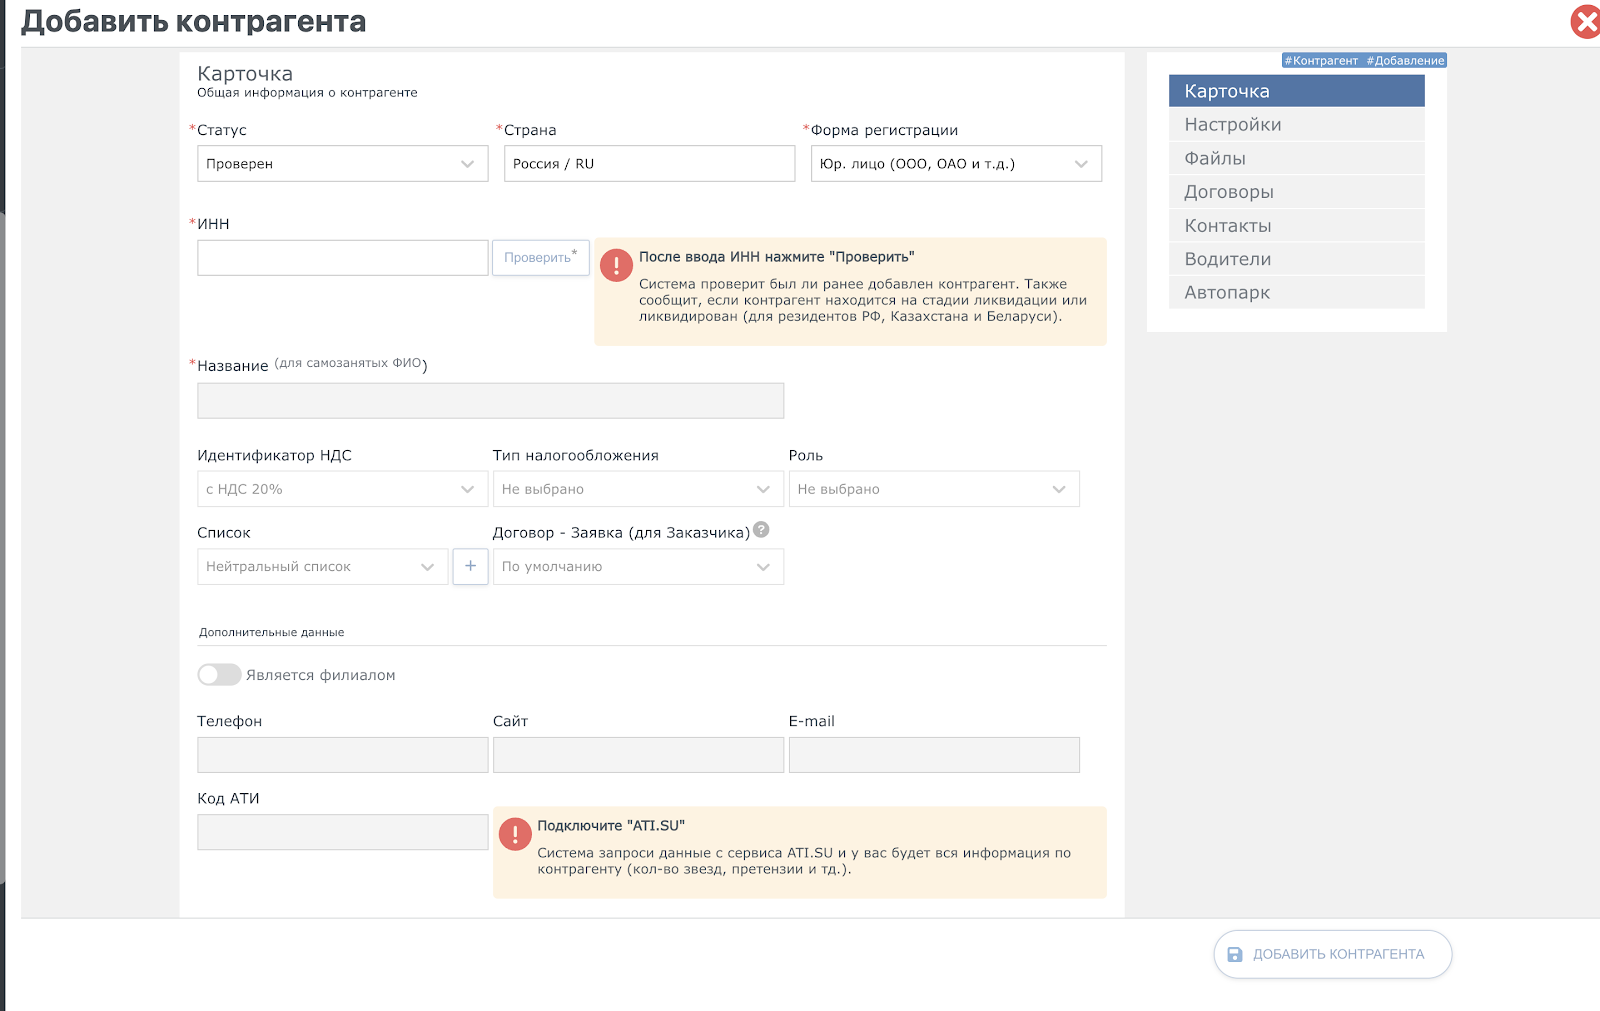Click the #Контрагент tag
This screenshot has width=1600, height=1011.
pos(1321,60)
